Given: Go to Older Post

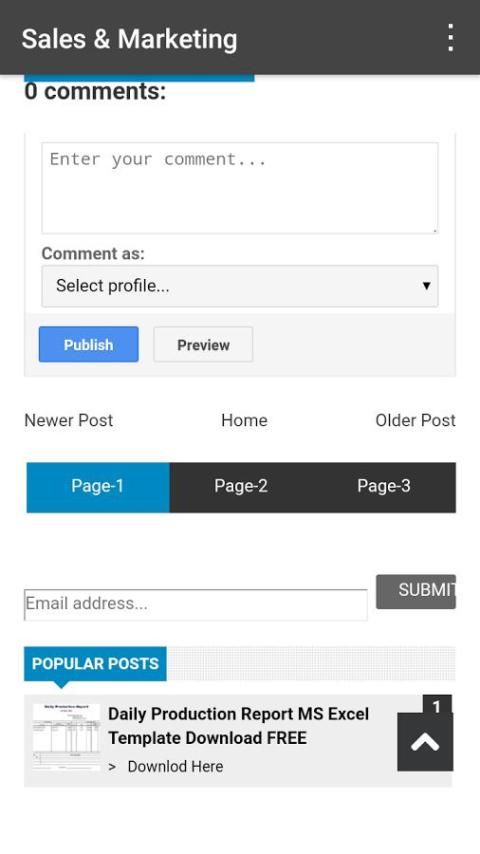Looking at the screenshot, I should [x=415, y=420].
